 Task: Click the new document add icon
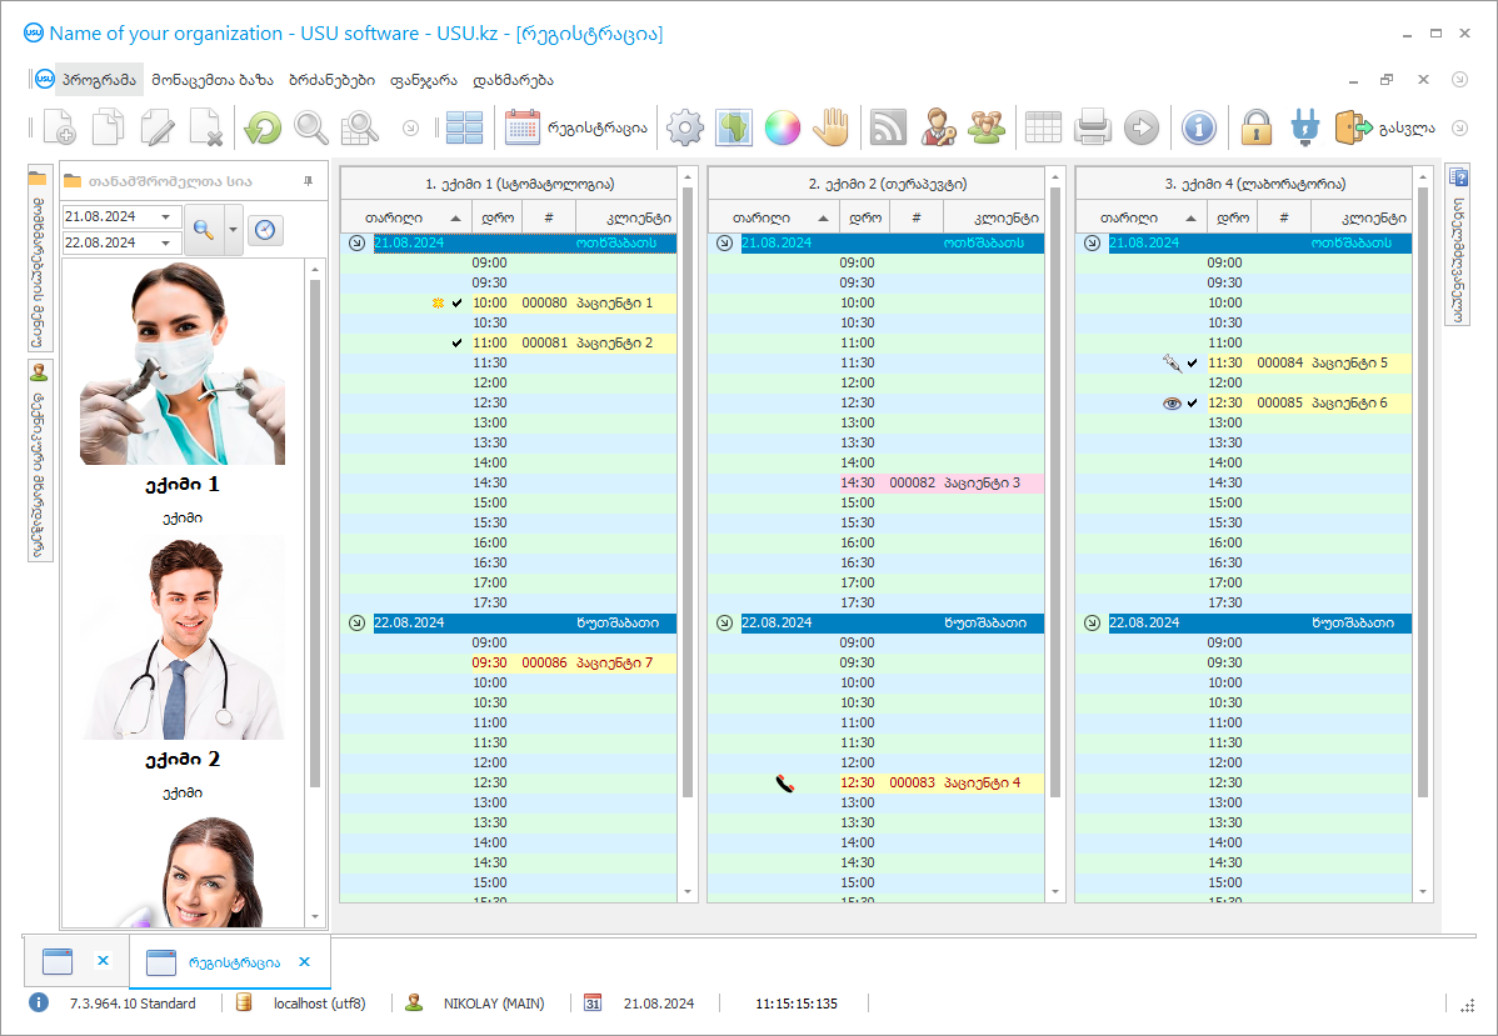pyautogui.click(x=60, y=127)
